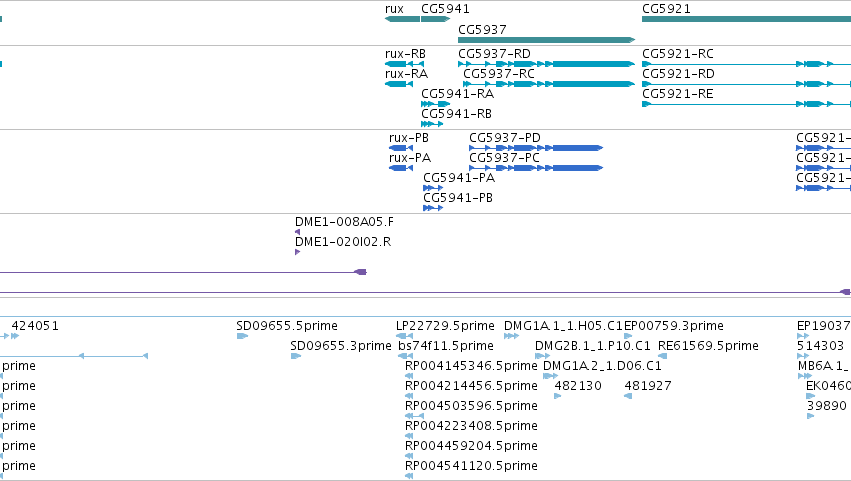Select SD09655.3prime EST
851x481 pixels.
tap(340, 346)
